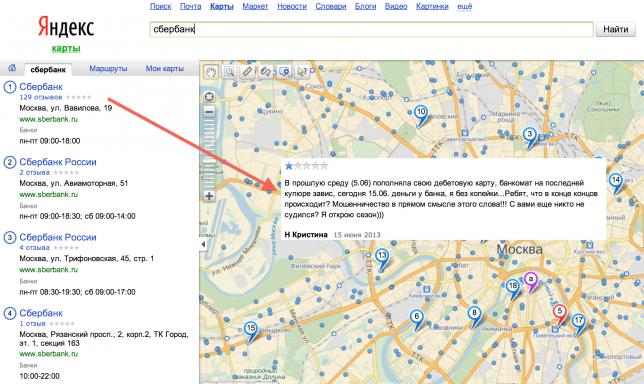The height and width of the screenshot is (384, 644).
Task: Zoom out with the minus button
Action: [x=209, y=112]
